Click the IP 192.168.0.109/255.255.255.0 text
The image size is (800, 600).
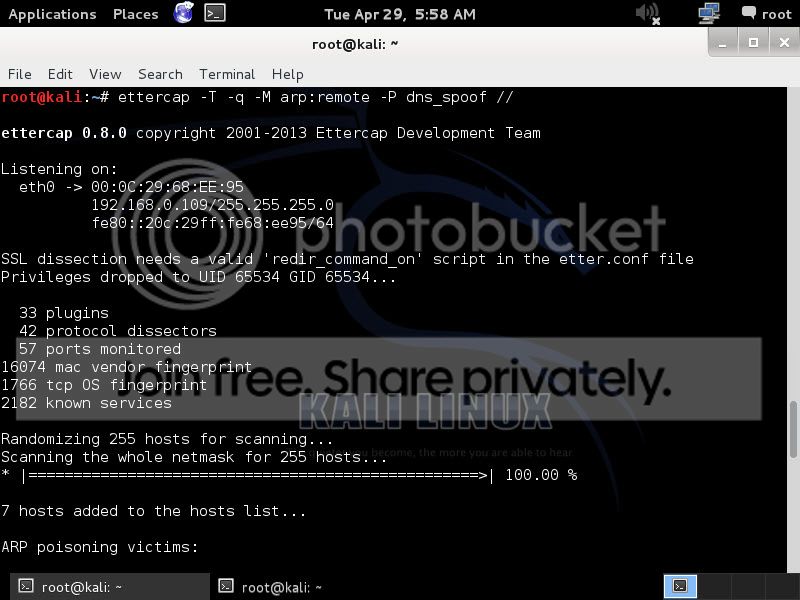click(212, 205)
